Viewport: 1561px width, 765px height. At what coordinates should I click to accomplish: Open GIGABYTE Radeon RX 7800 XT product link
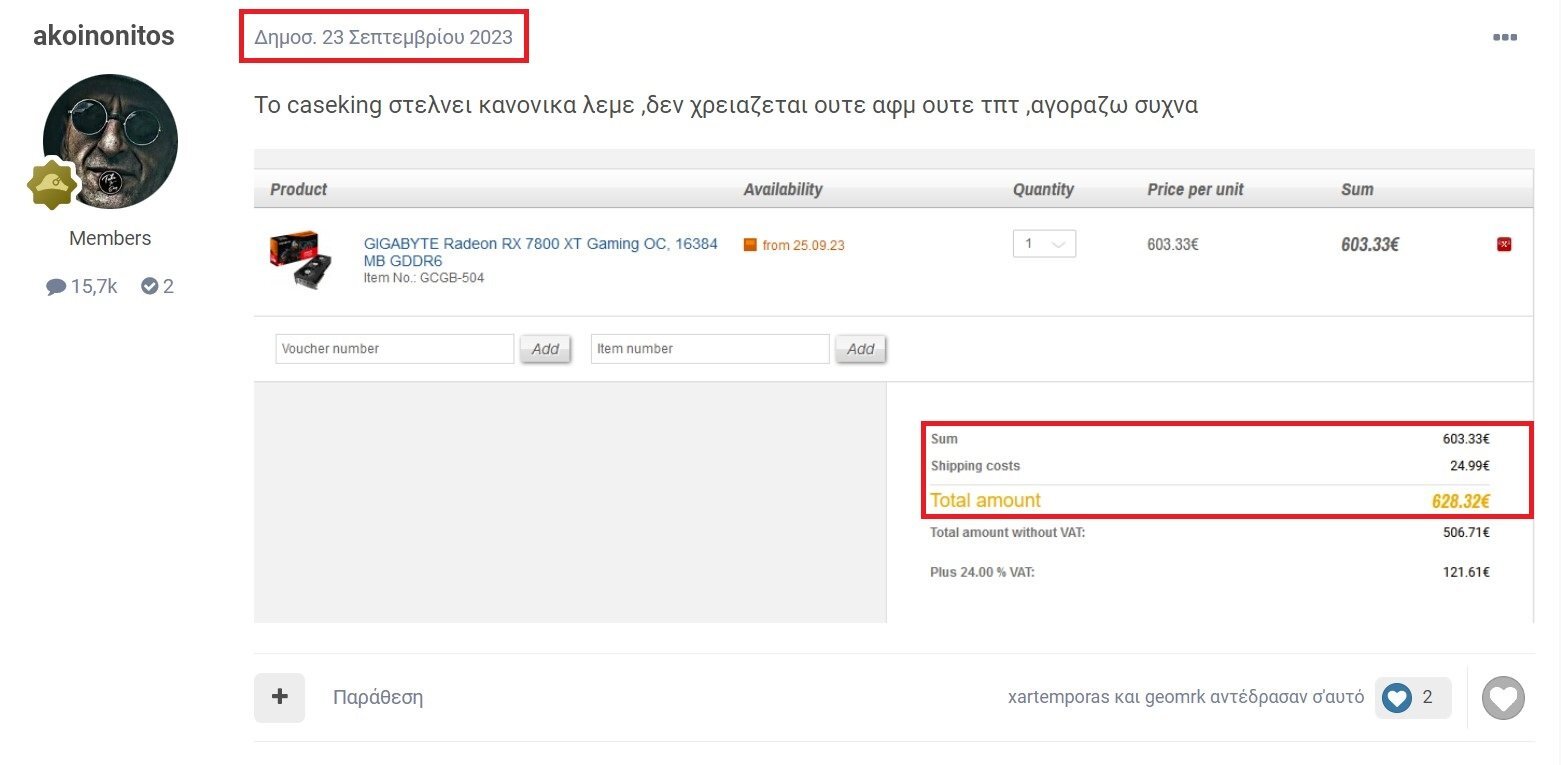[x=540, y=252]
